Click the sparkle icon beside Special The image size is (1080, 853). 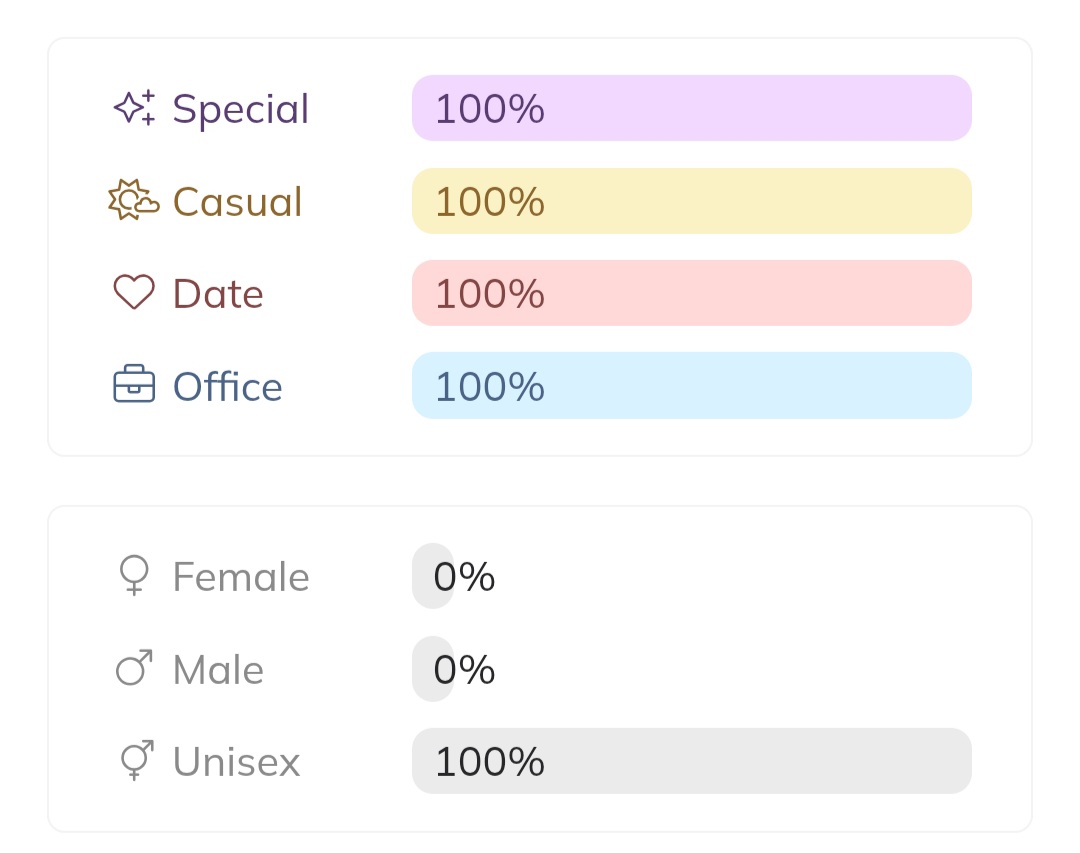[134, 108]
